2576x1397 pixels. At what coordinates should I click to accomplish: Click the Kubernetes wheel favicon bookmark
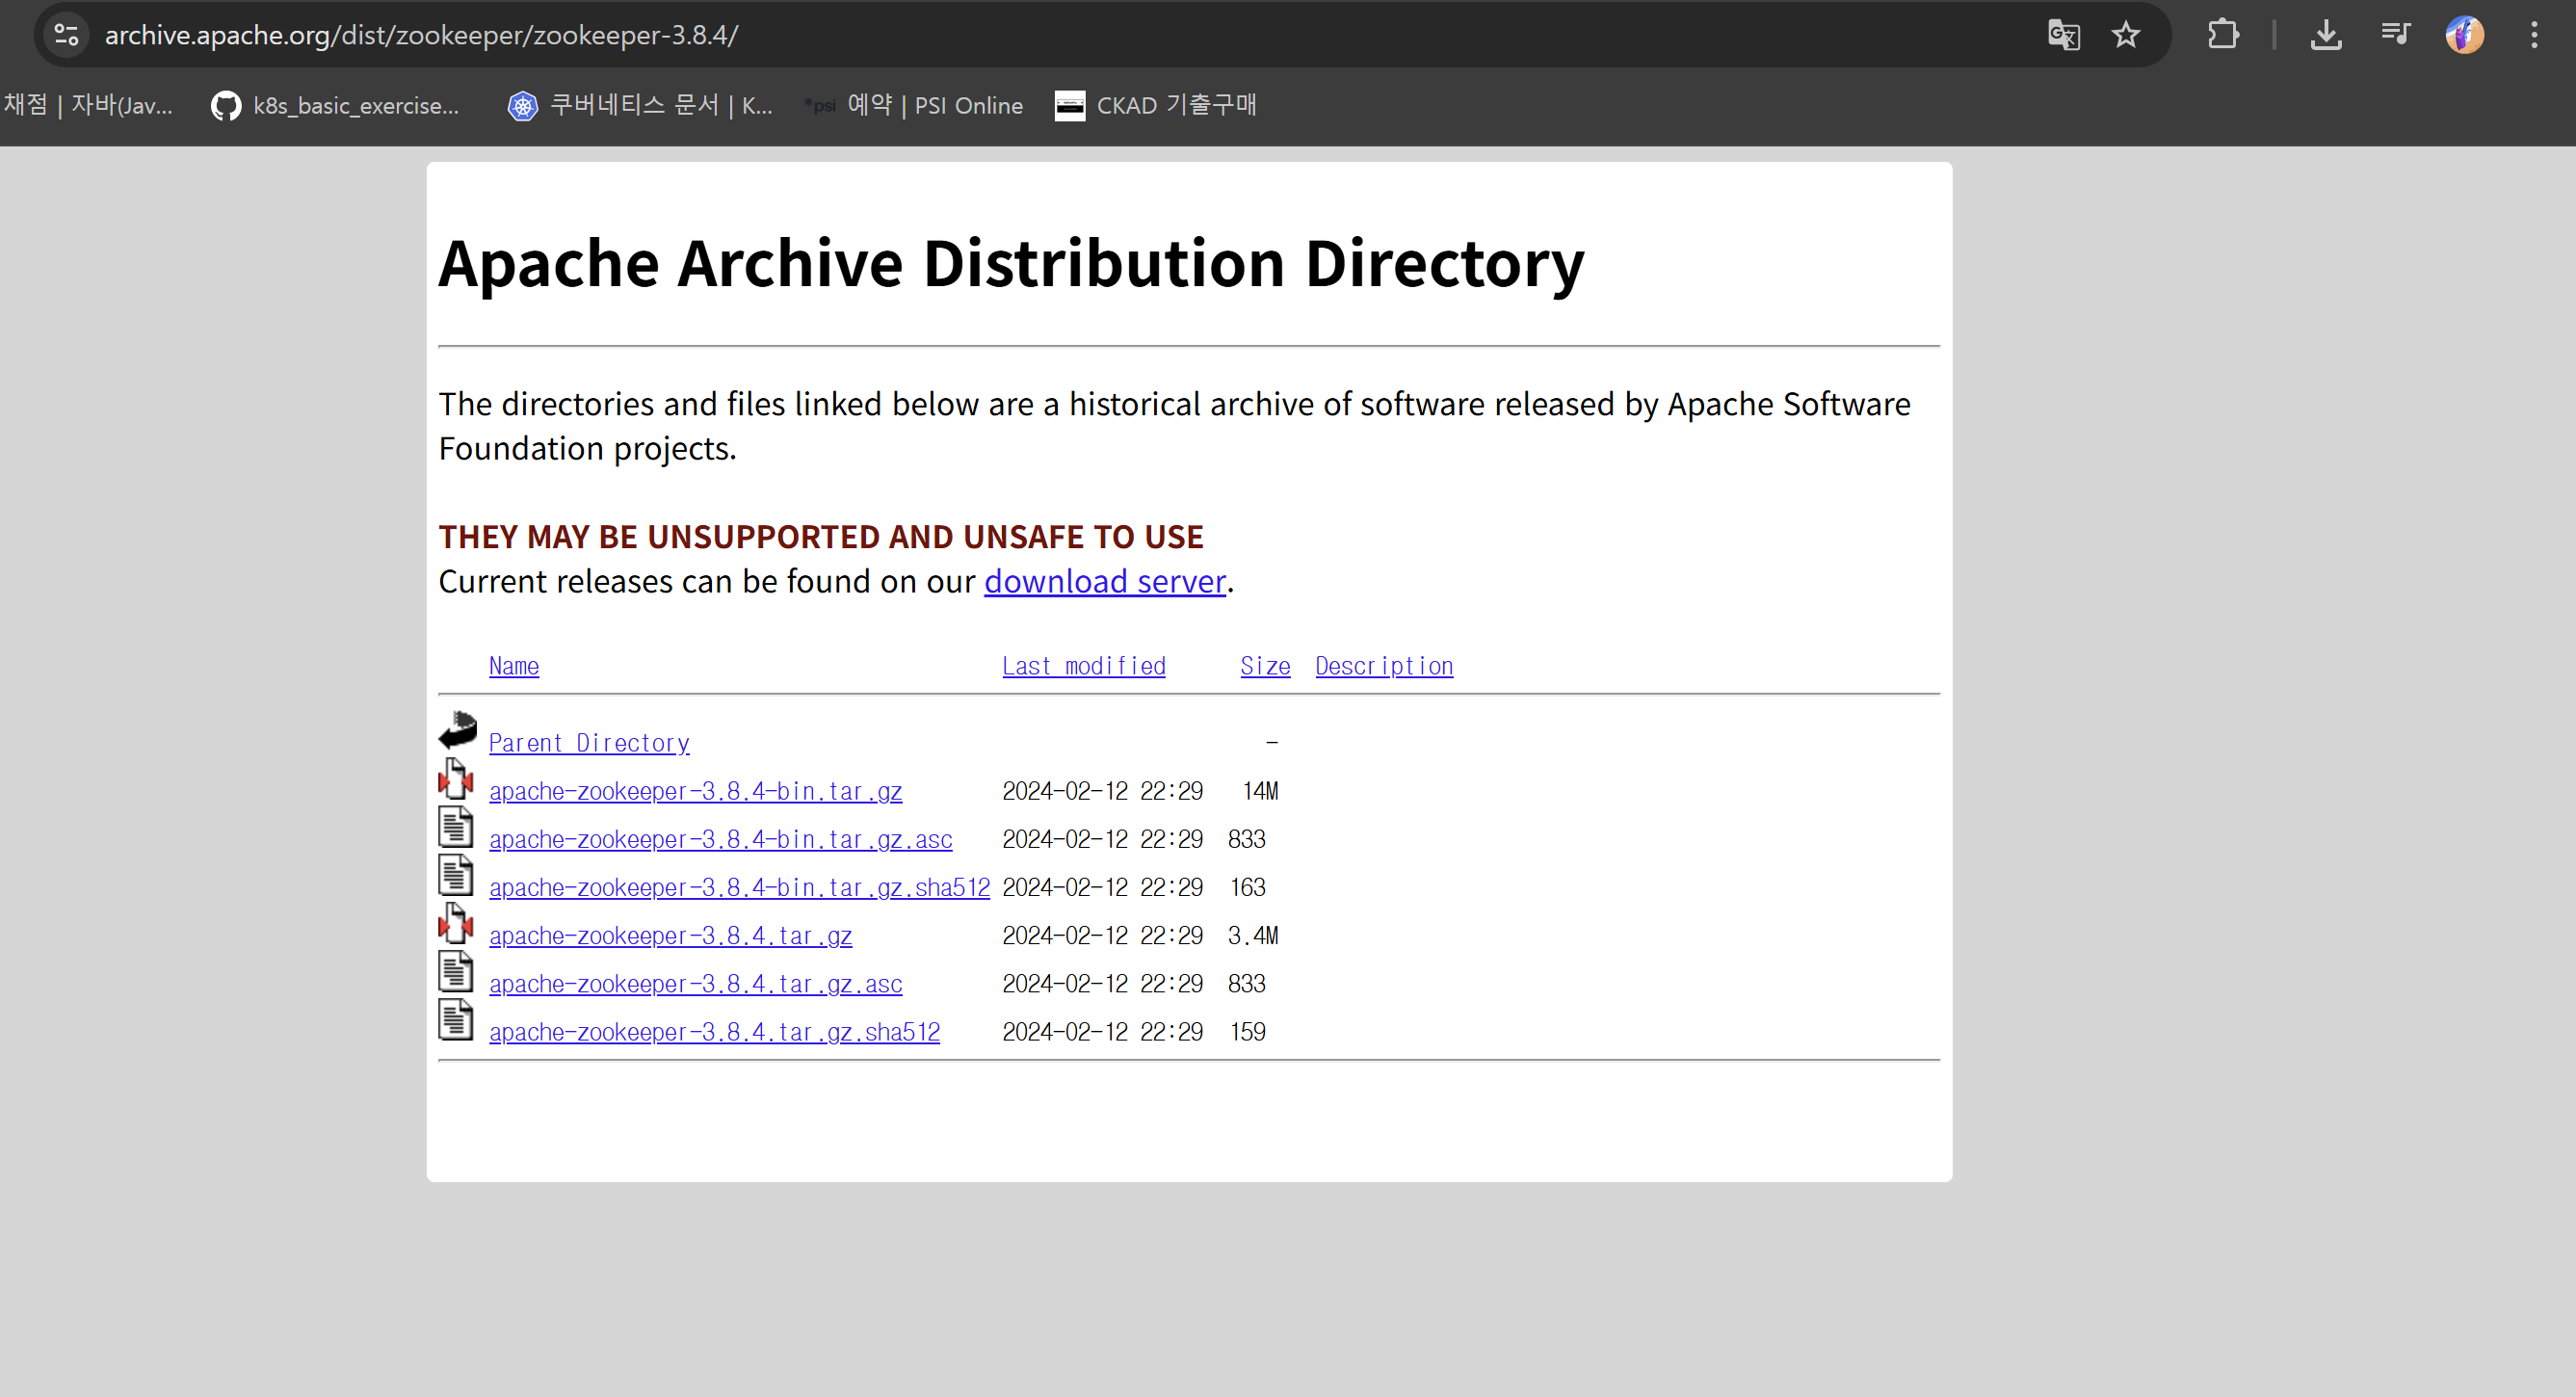click(x=522, y=105)
